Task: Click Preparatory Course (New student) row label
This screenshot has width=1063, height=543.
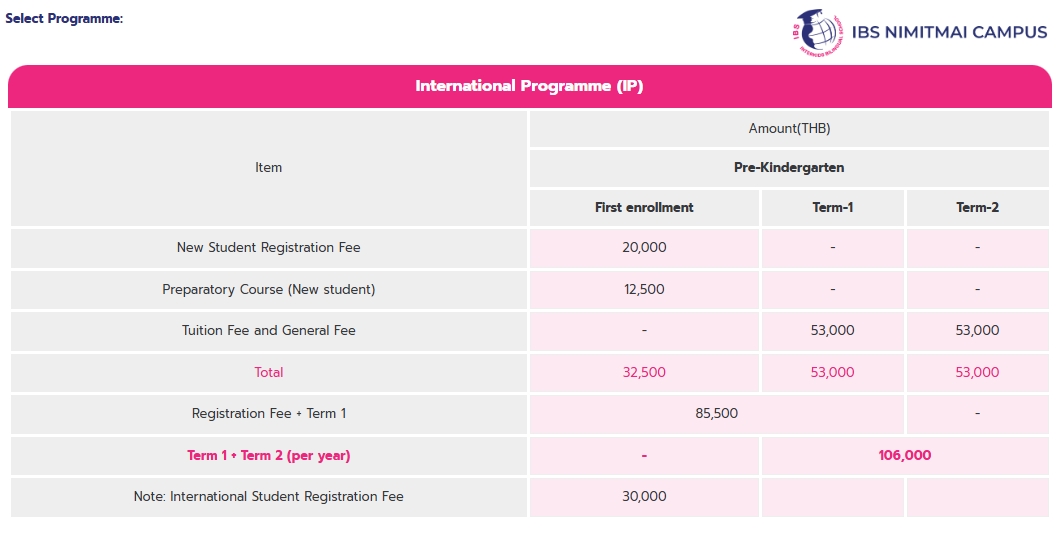Action: (x=268, y=289)
